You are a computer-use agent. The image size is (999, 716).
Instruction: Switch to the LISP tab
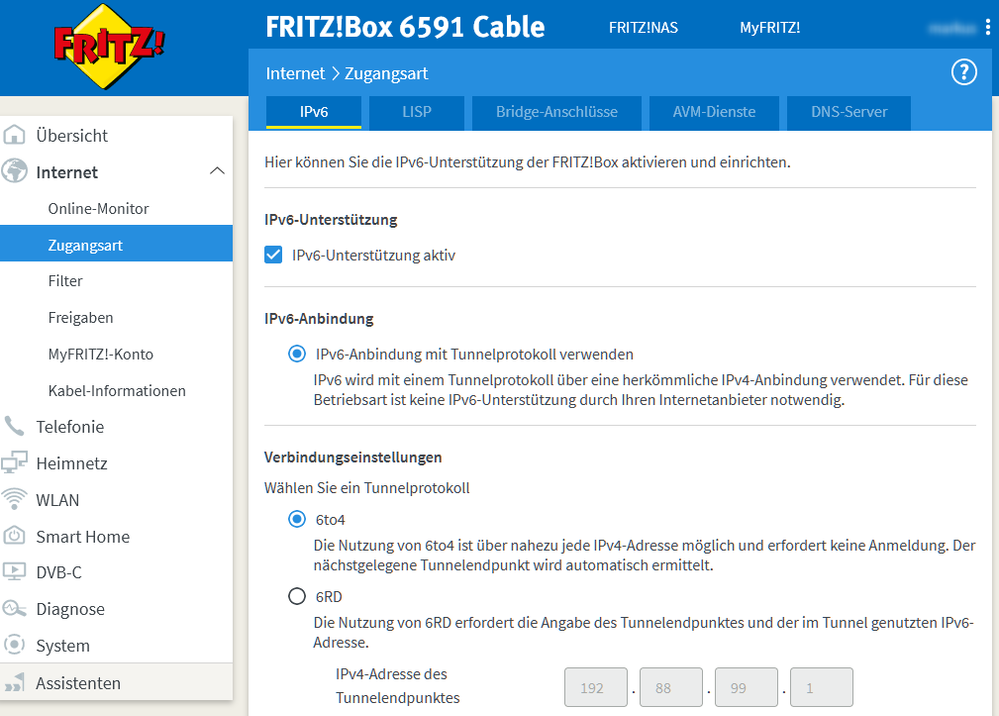click(417, 112)
